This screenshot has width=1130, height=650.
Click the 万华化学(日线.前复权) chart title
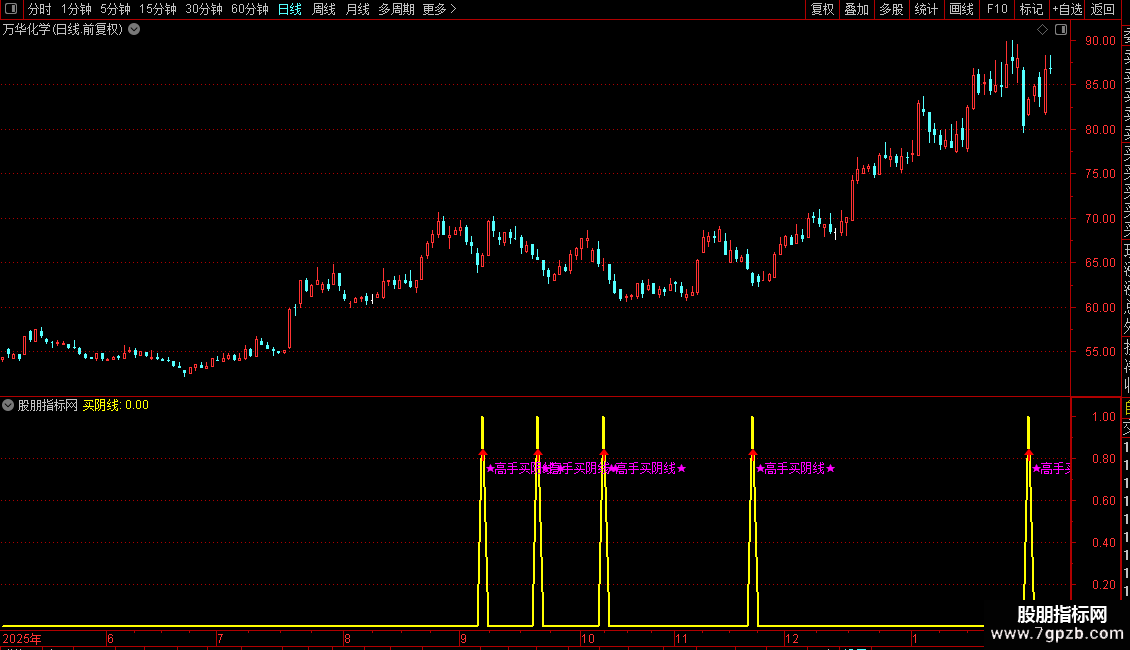click(x=63, y=30)
